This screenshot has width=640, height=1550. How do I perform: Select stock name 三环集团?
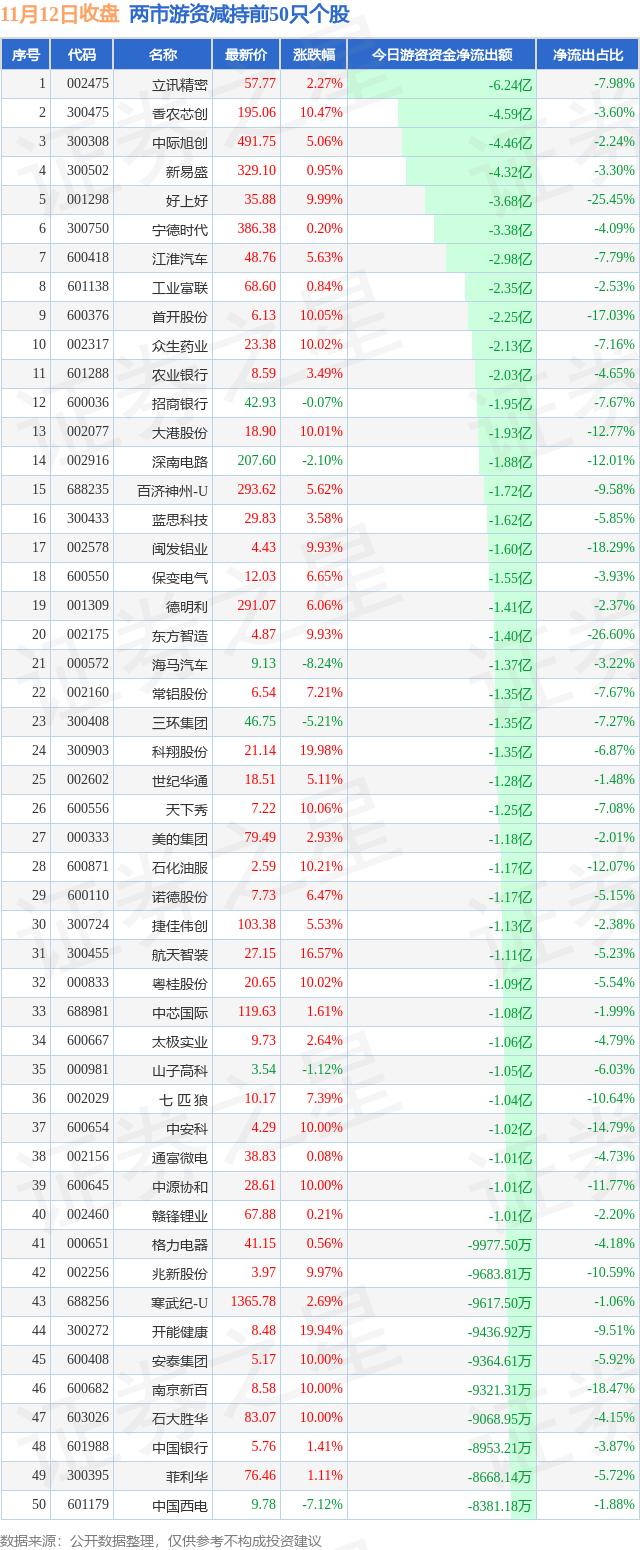(x=180, y=722)
